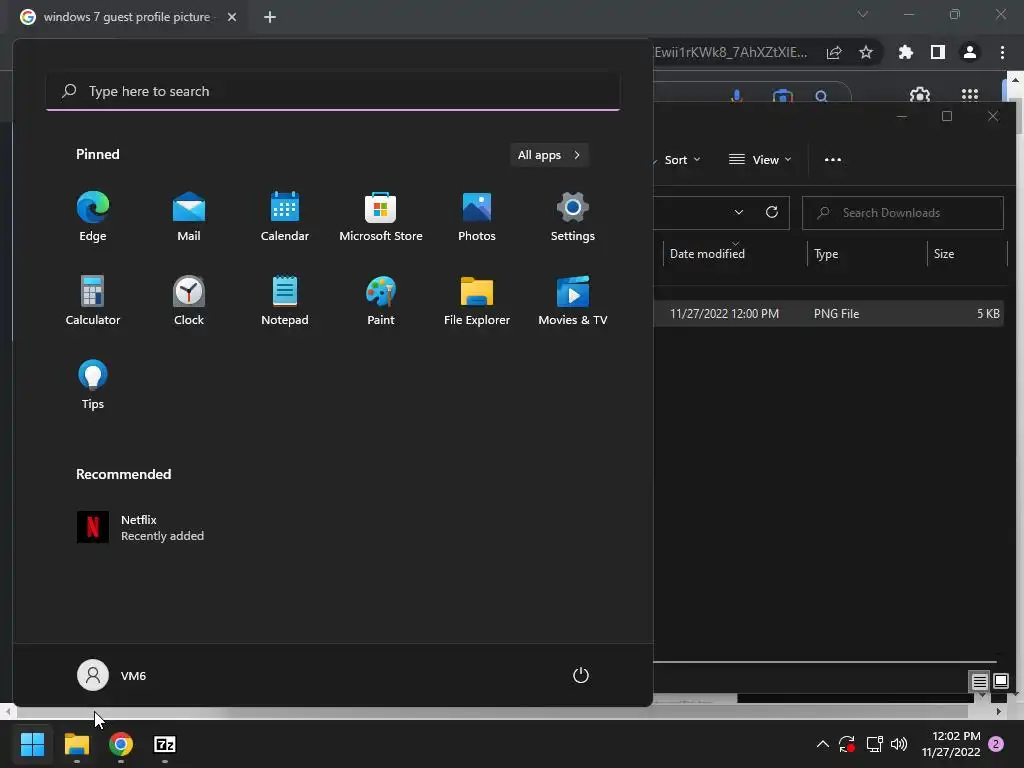
Task: Launch Movies & TV app
Action: tap(573, 301)
